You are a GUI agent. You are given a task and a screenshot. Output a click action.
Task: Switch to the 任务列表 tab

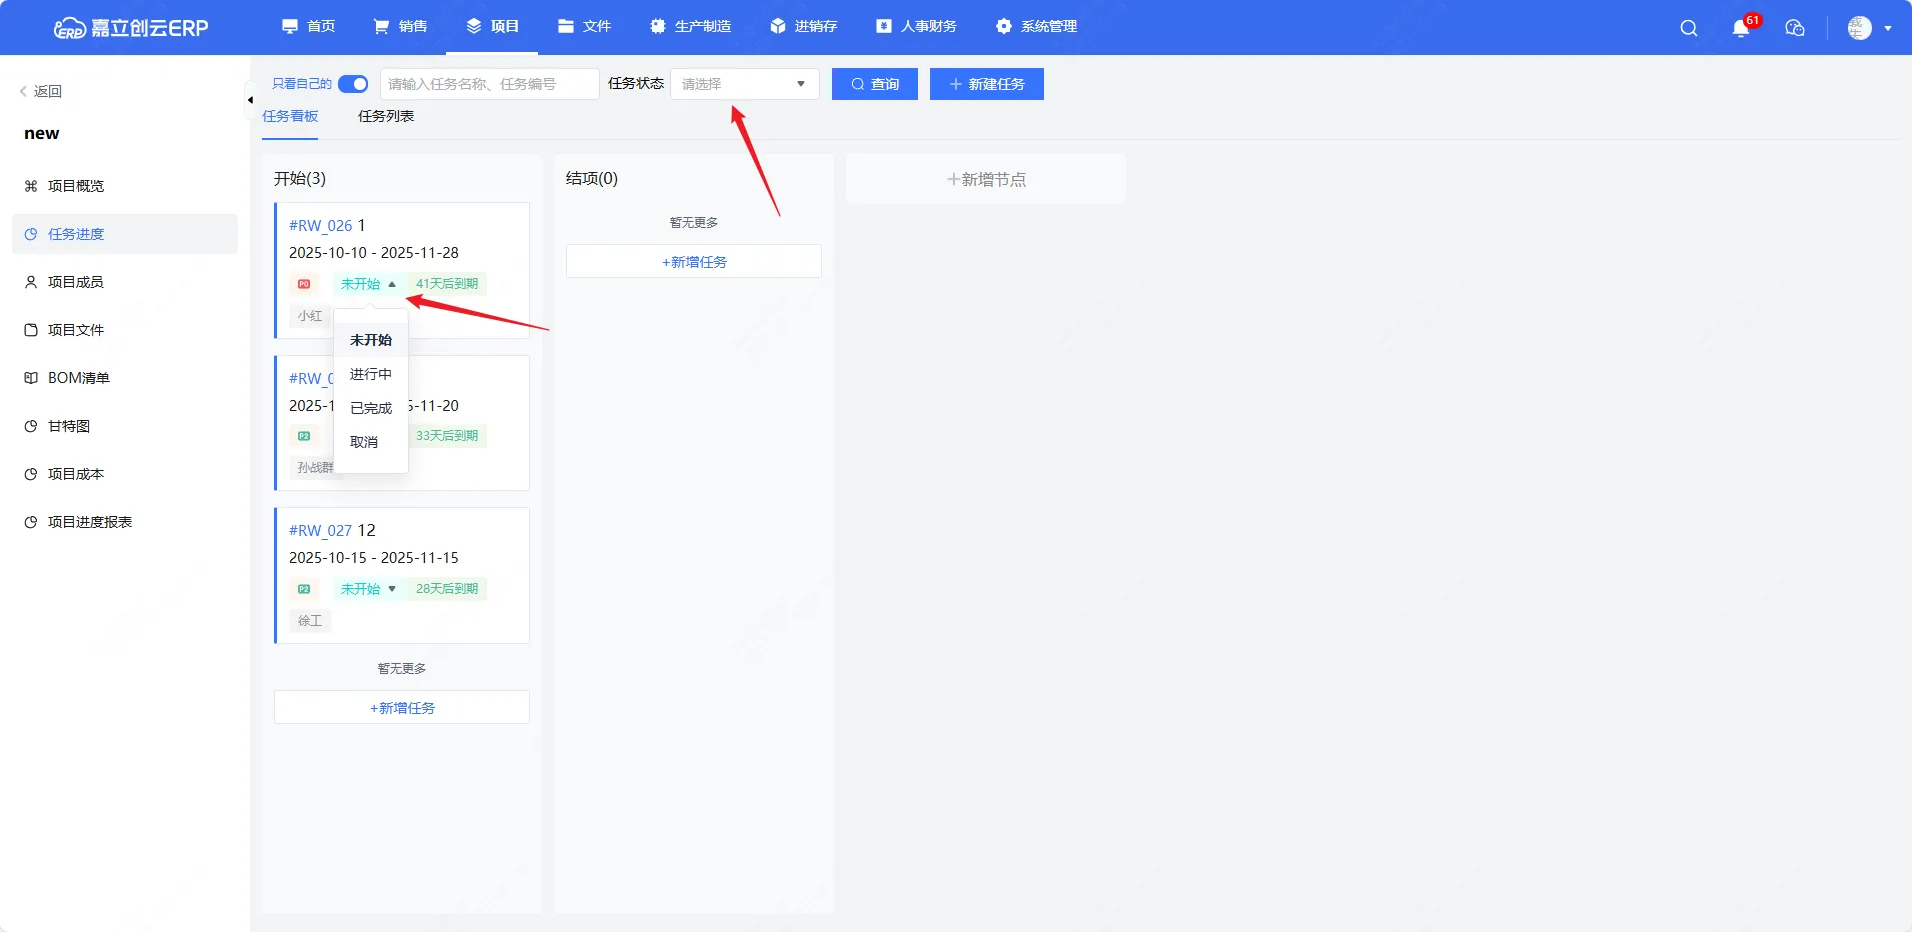[x=386, y=116]
